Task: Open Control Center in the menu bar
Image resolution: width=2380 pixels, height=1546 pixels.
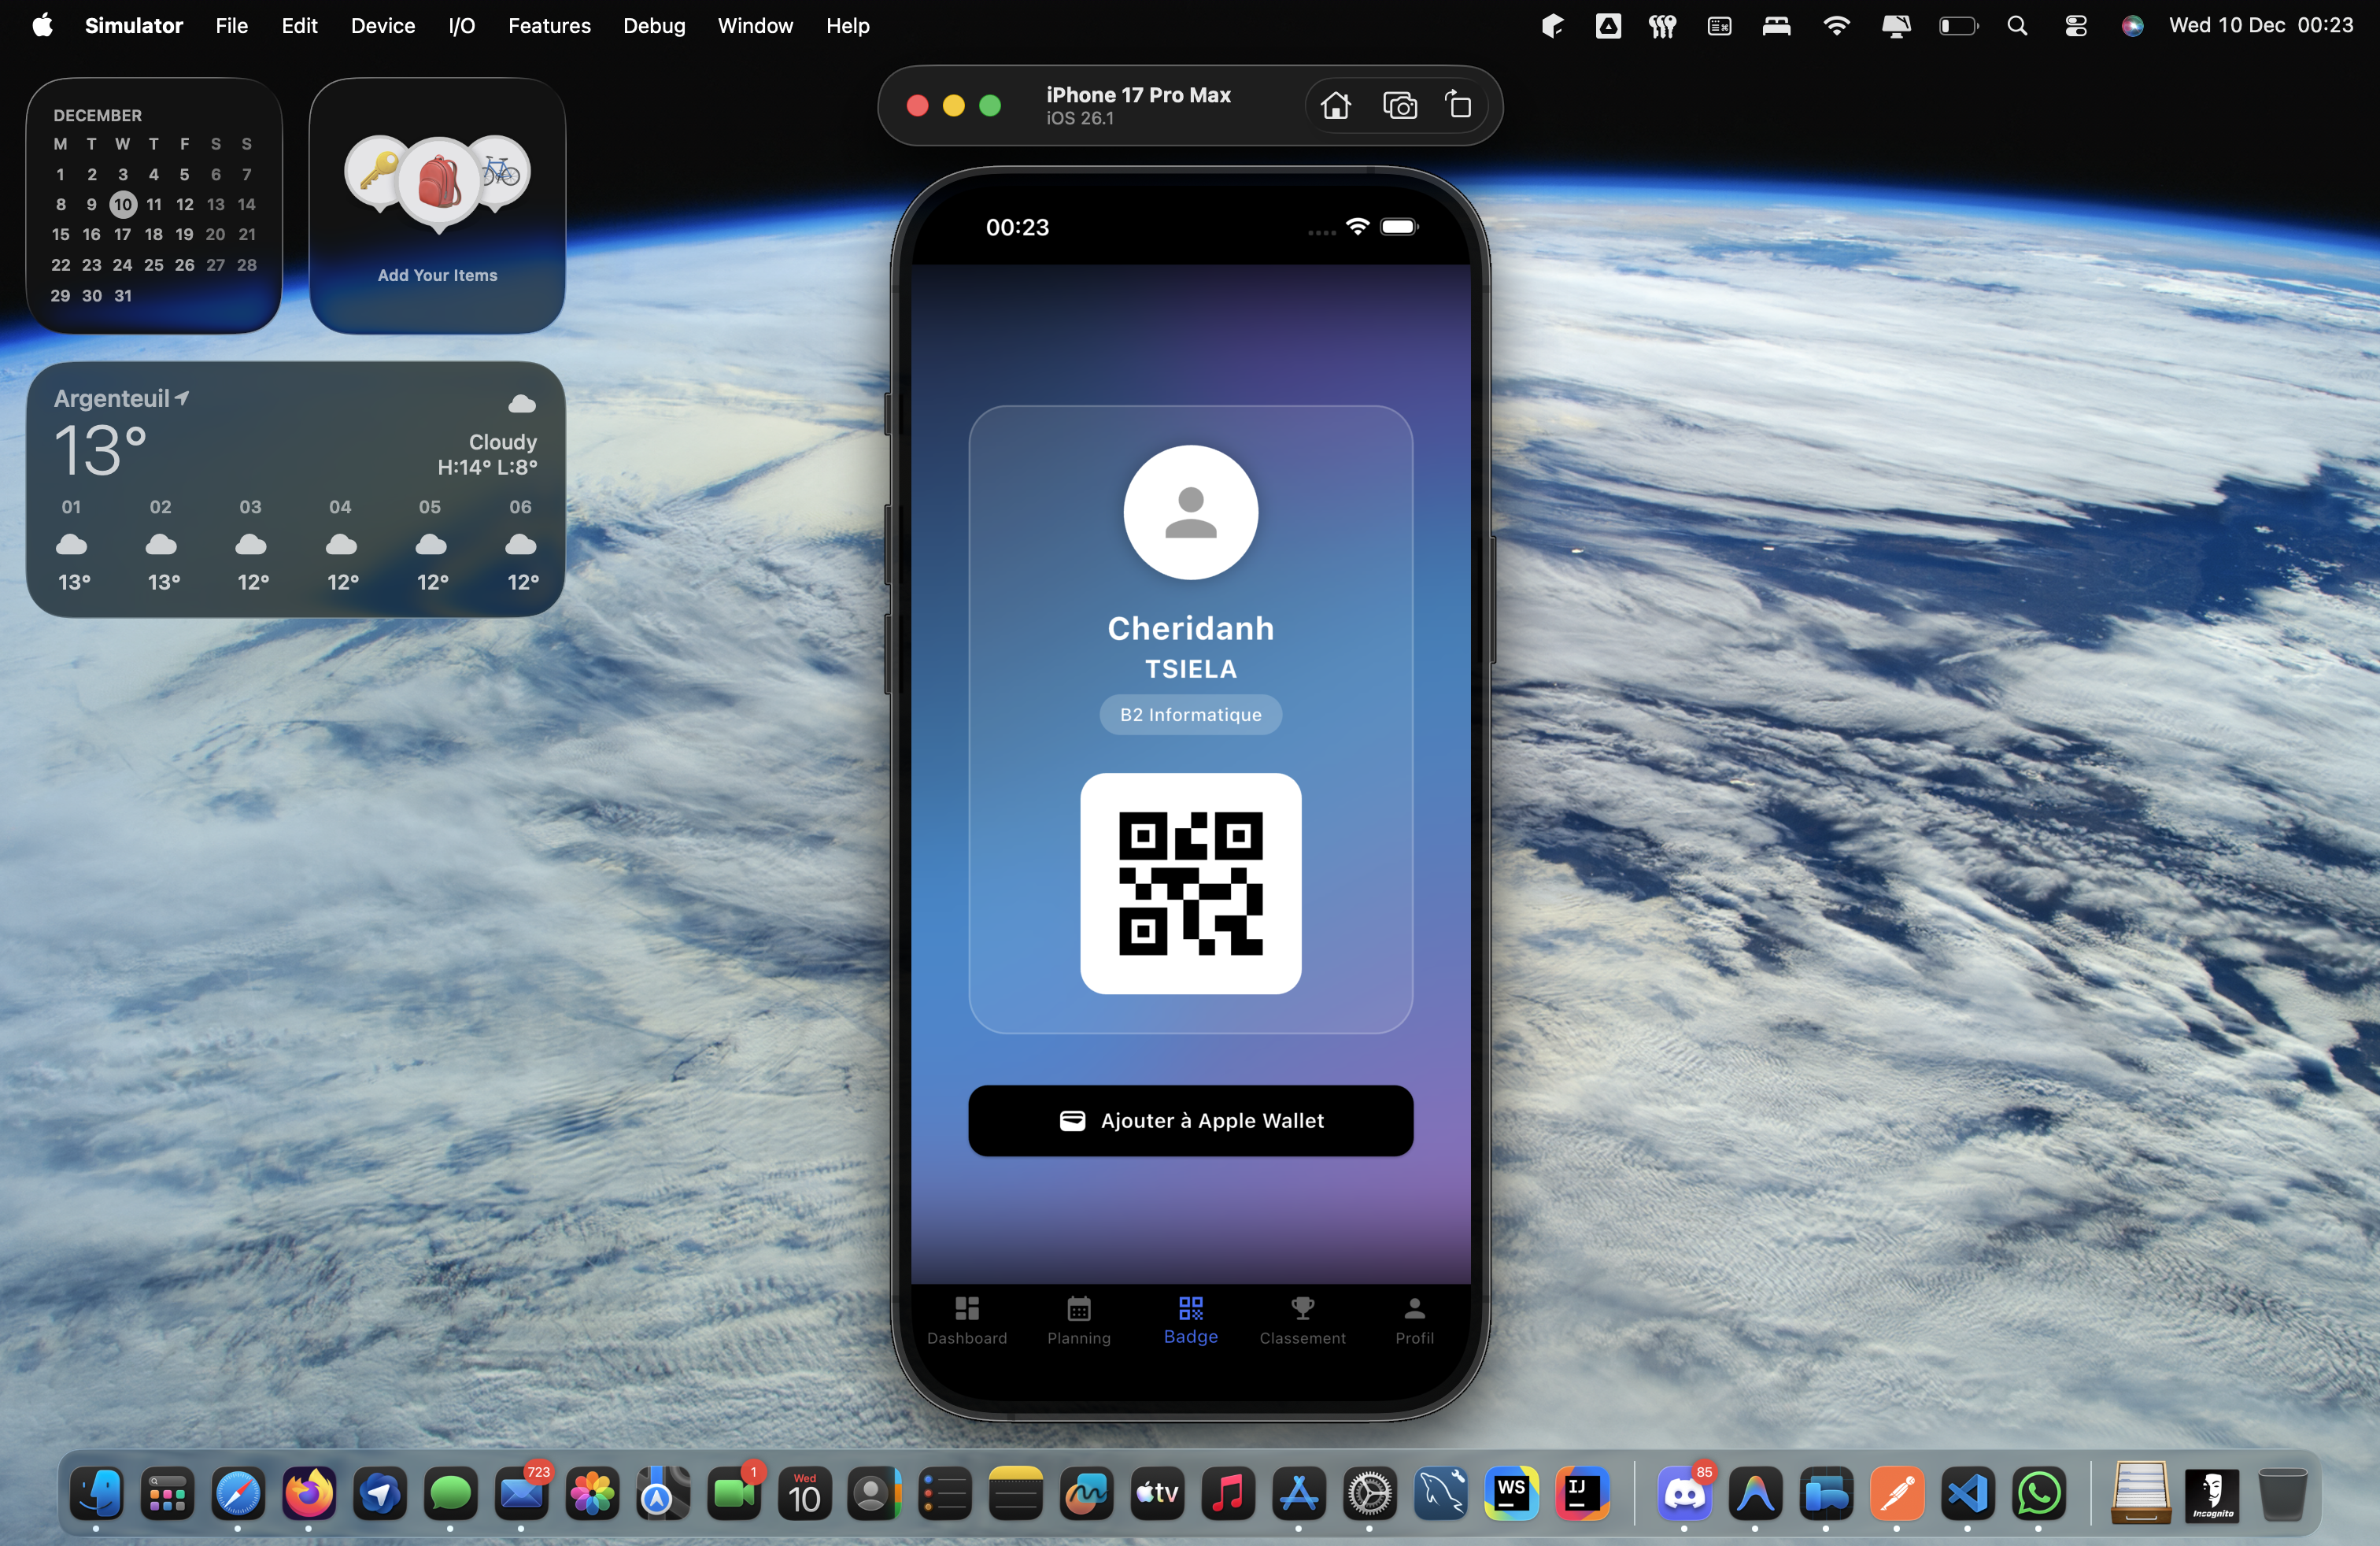Action: click(x=2075, y=26)
